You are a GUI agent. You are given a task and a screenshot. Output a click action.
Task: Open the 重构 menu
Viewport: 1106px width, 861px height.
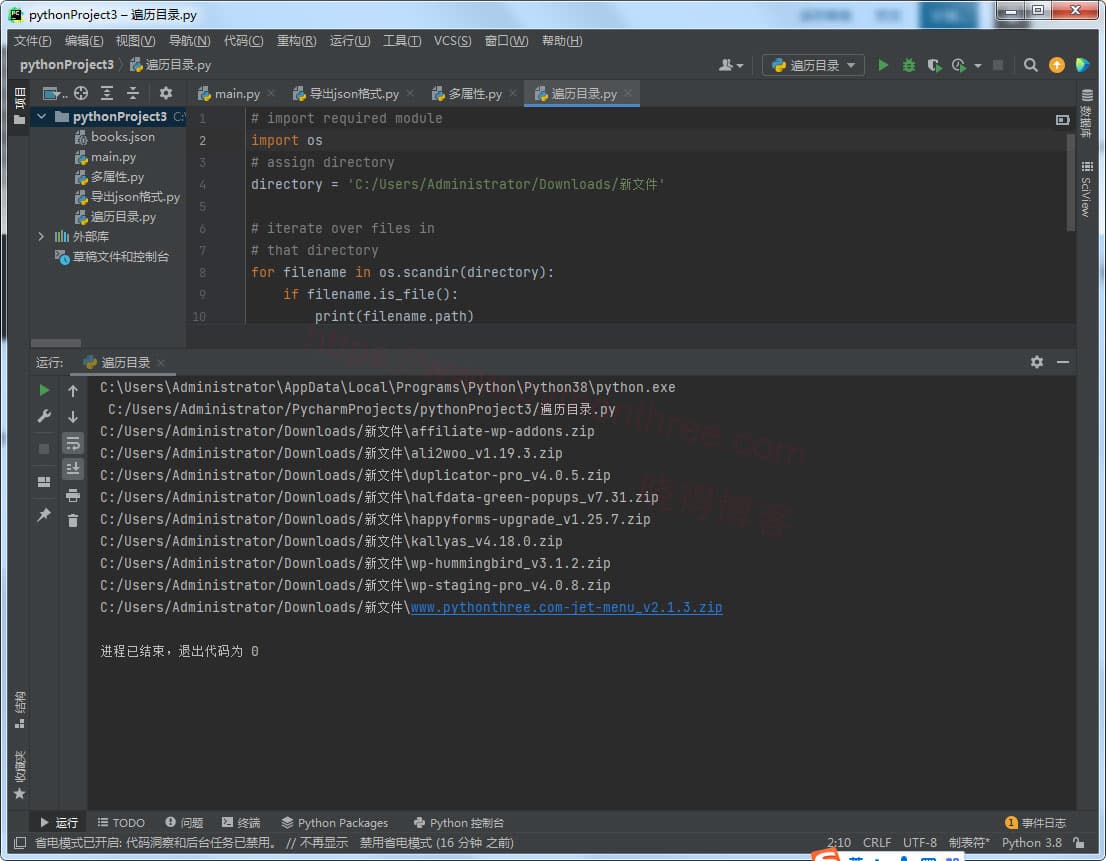point(296,41)
